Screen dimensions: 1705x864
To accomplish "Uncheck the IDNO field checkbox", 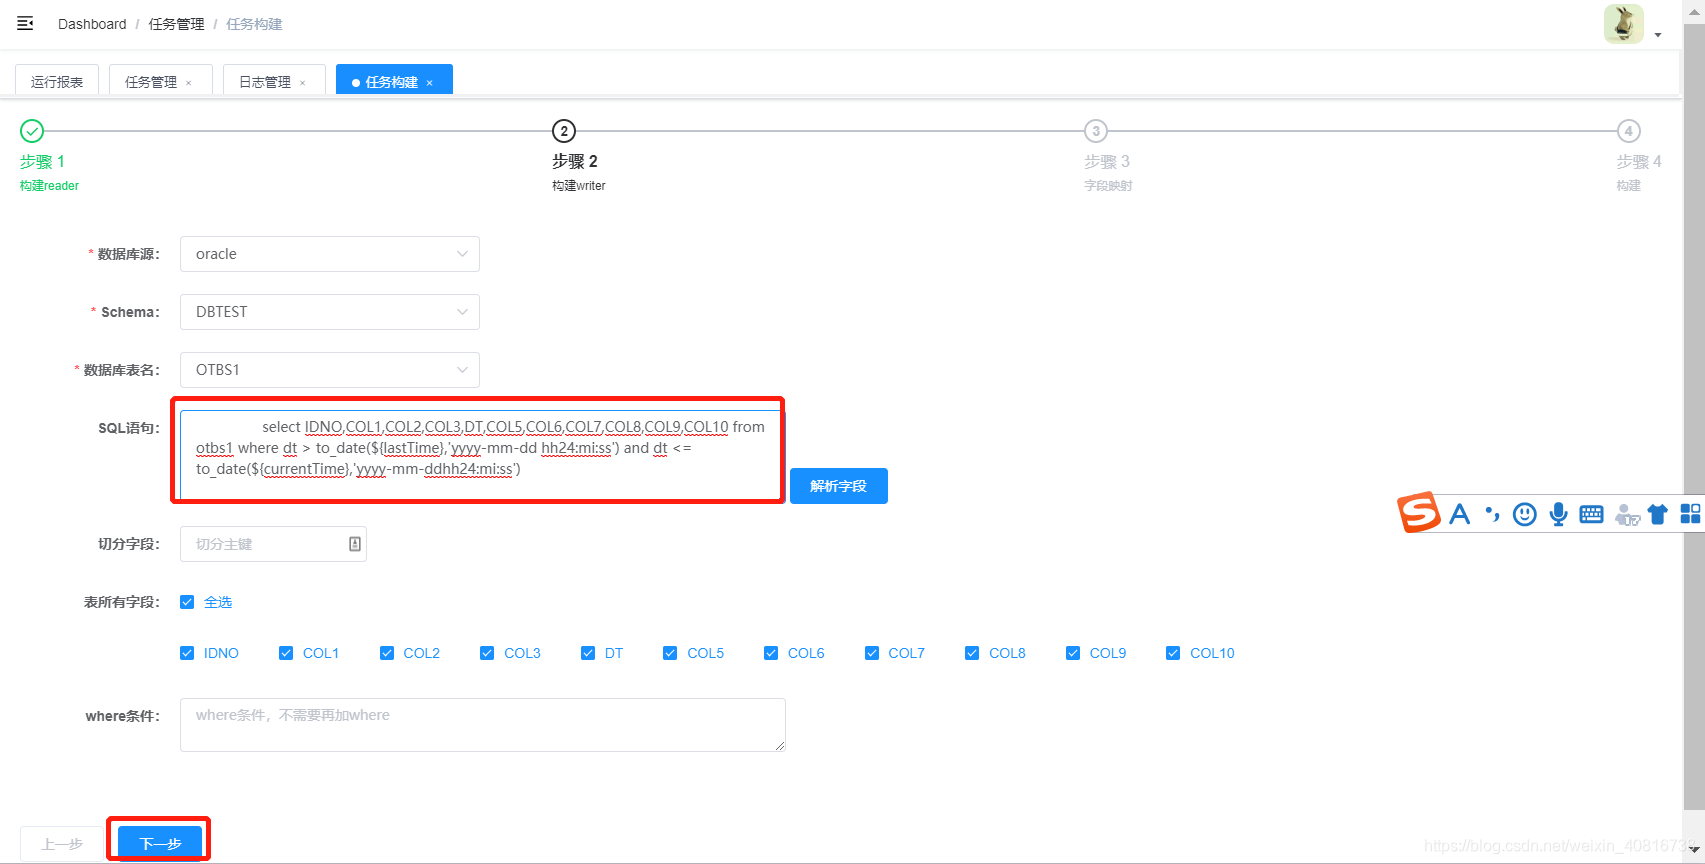I will click(x=187, y=653).
